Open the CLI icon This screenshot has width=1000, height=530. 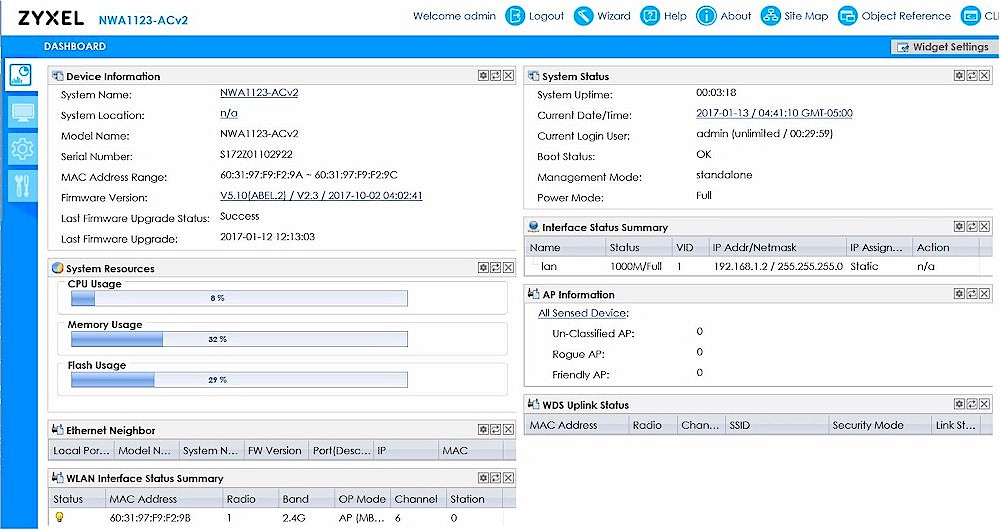click(970, 16)
